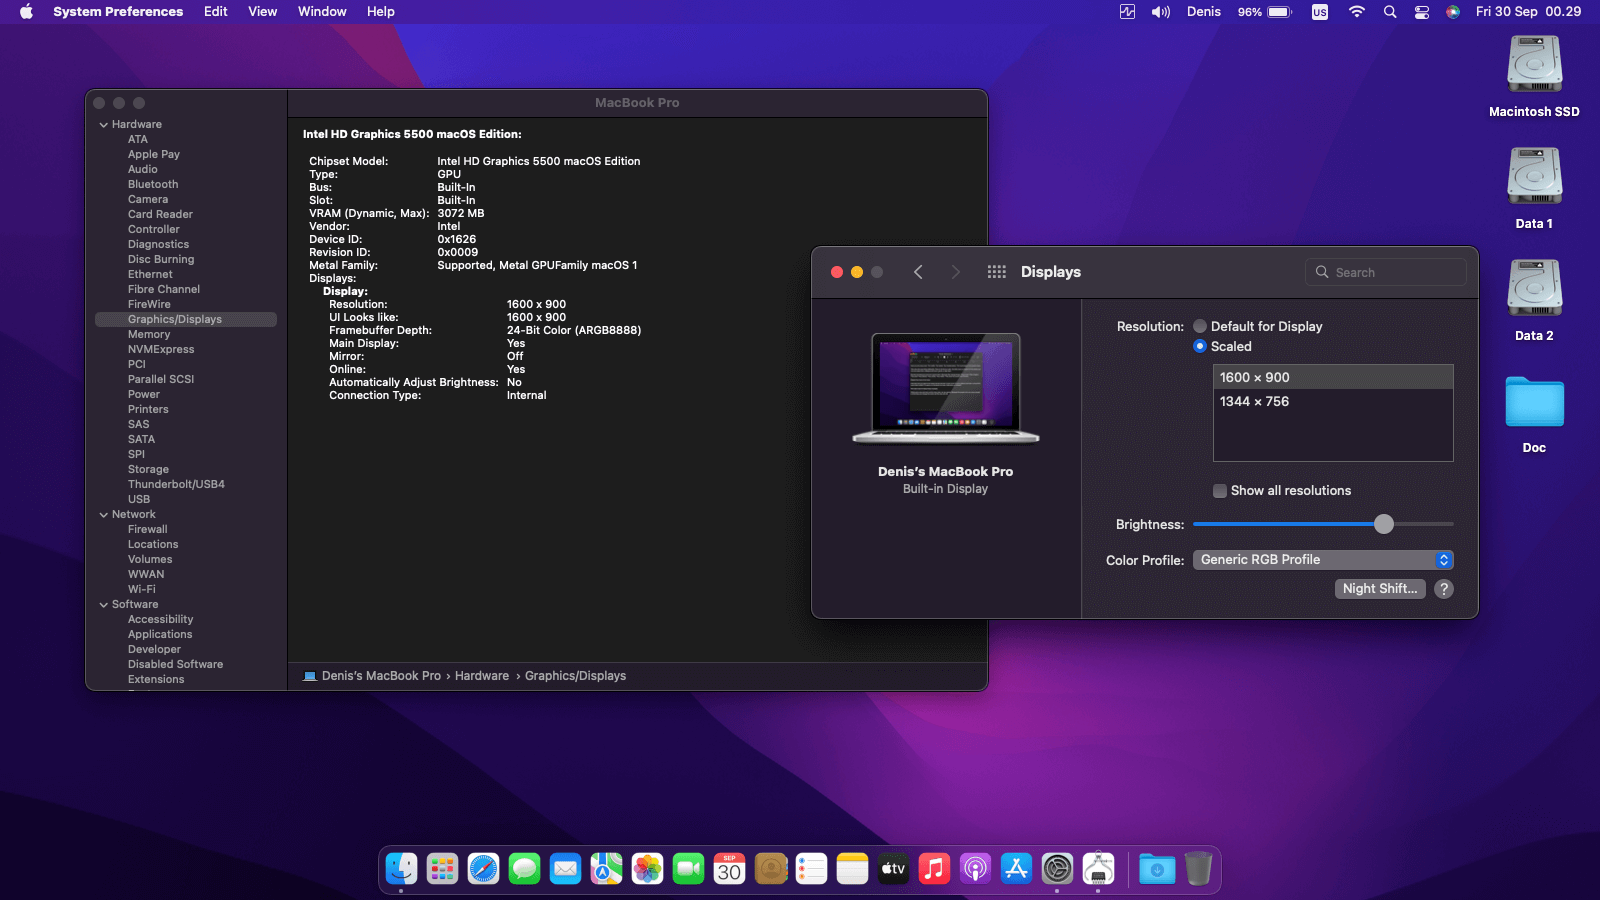Select Storage in hardware sidebar list

coord(148,469)
